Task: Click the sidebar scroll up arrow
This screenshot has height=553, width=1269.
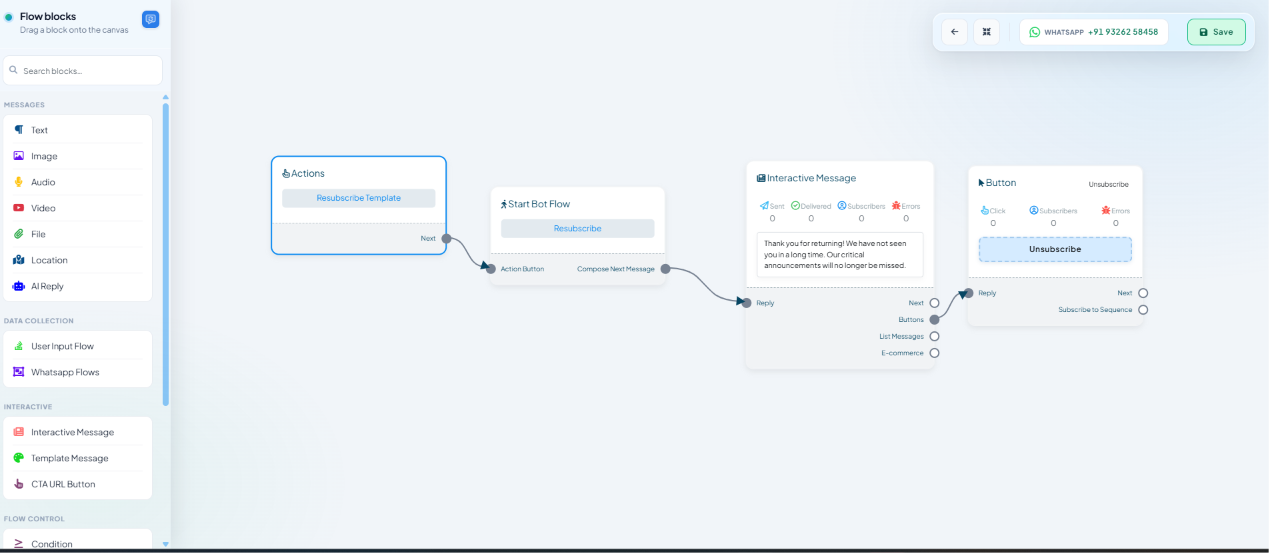Action: [166, 97]
